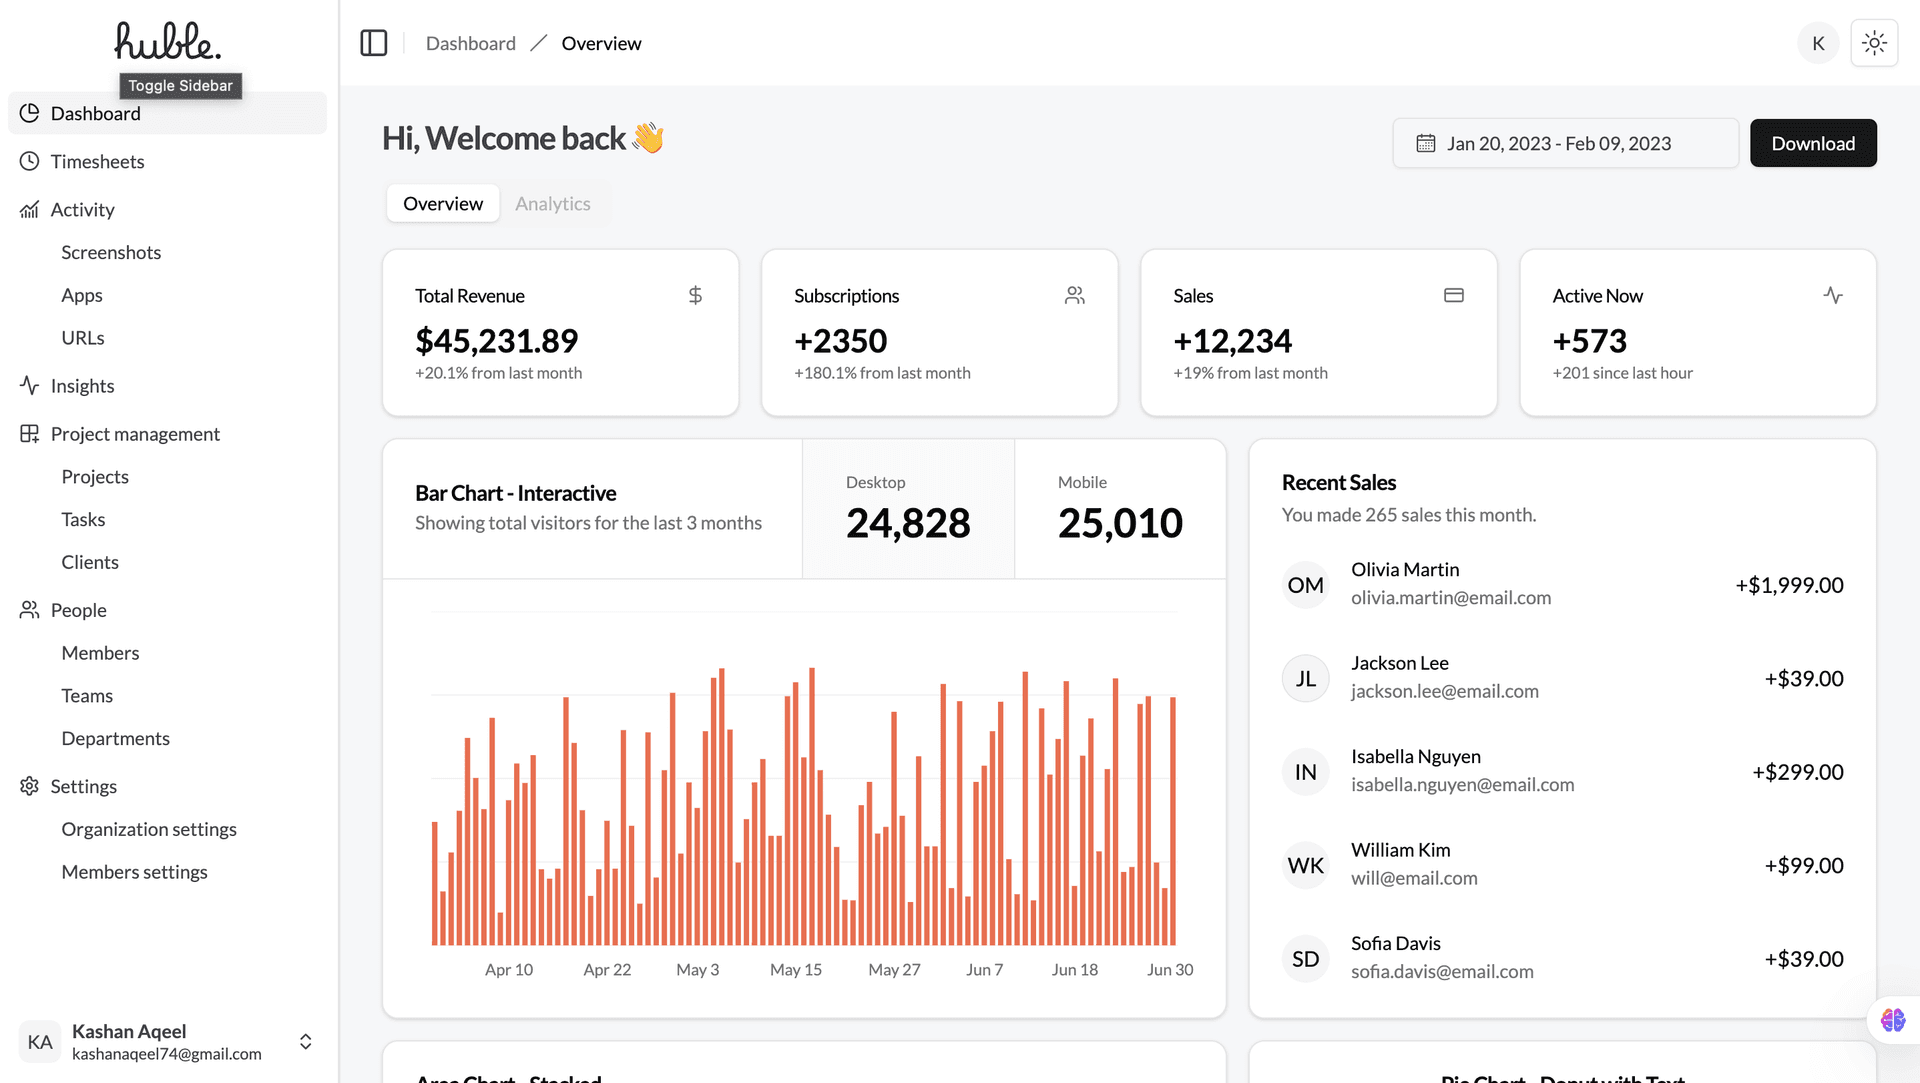Toggle chart to Mobile visitors view
The height and width of the screenshot is (1083, 1920).
(x=1120, y=509)
